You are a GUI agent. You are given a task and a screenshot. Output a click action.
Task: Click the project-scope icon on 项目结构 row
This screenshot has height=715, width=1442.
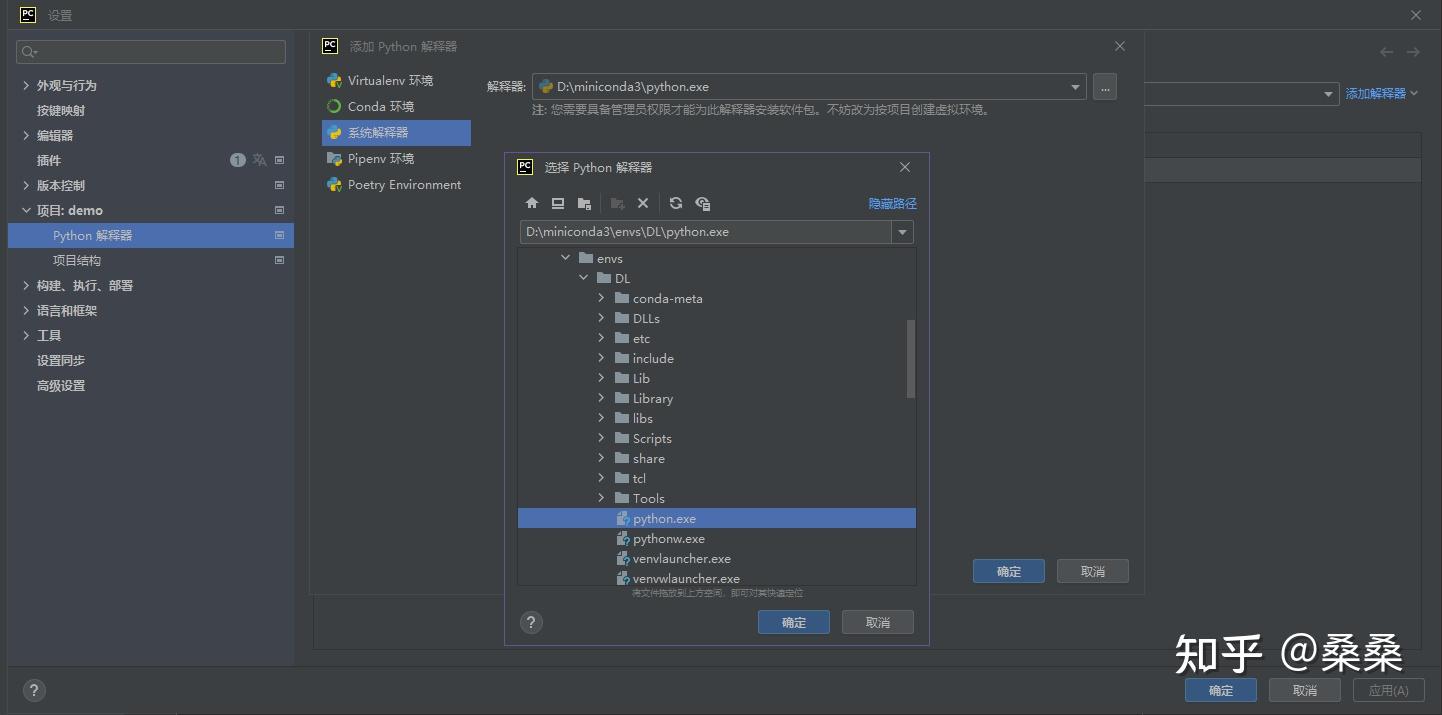coord(280,260)
